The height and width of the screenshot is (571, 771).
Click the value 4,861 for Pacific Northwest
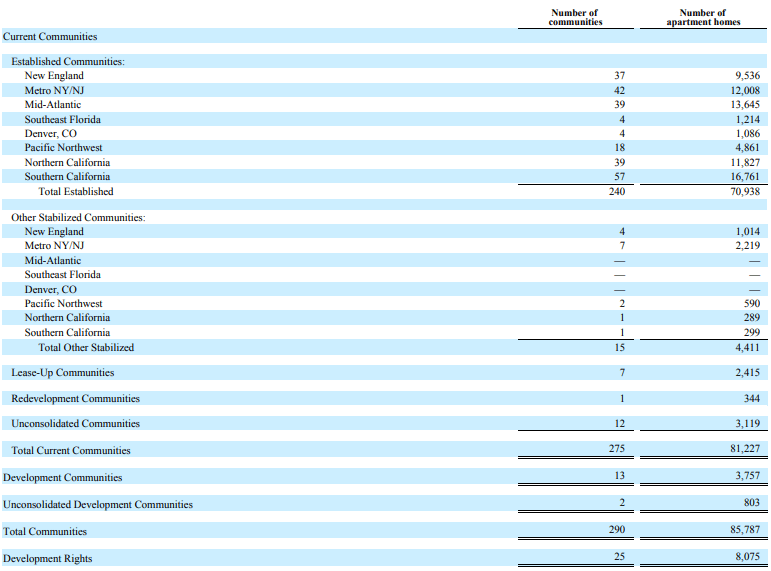pos(747,148)
